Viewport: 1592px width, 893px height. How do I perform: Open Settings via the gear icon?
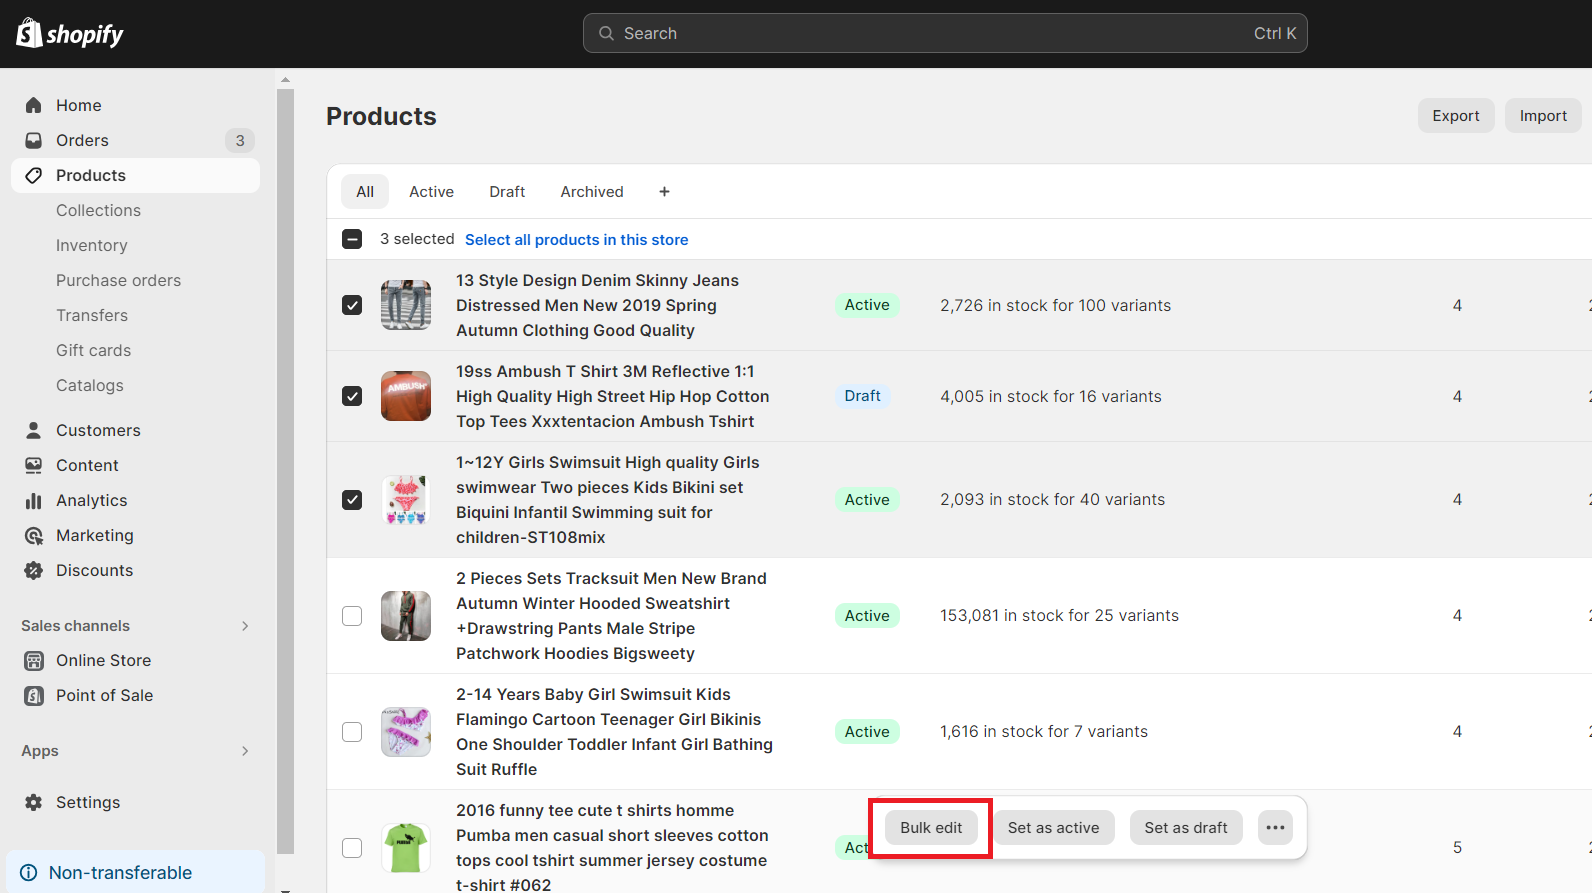pyautogui.click(x=34, y=802)
